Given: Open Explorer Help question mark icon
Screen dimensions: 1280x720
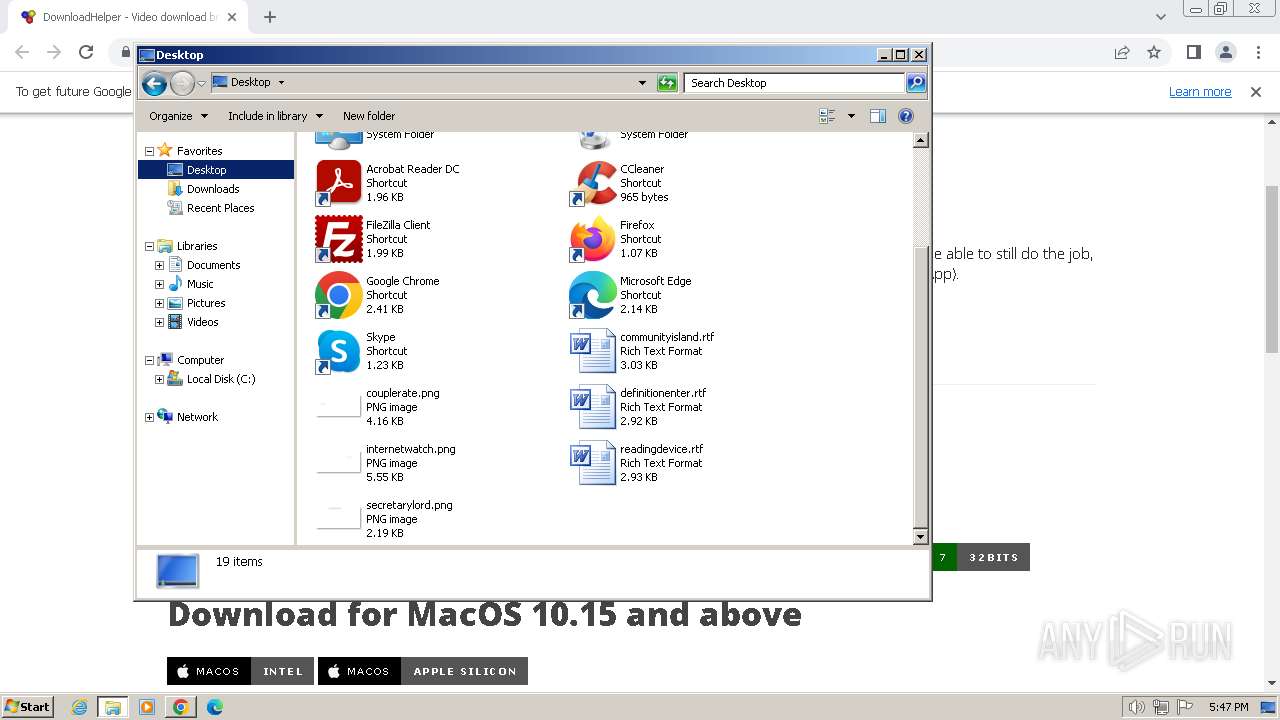Looking at the screenshot, I should tap(906, 116).
